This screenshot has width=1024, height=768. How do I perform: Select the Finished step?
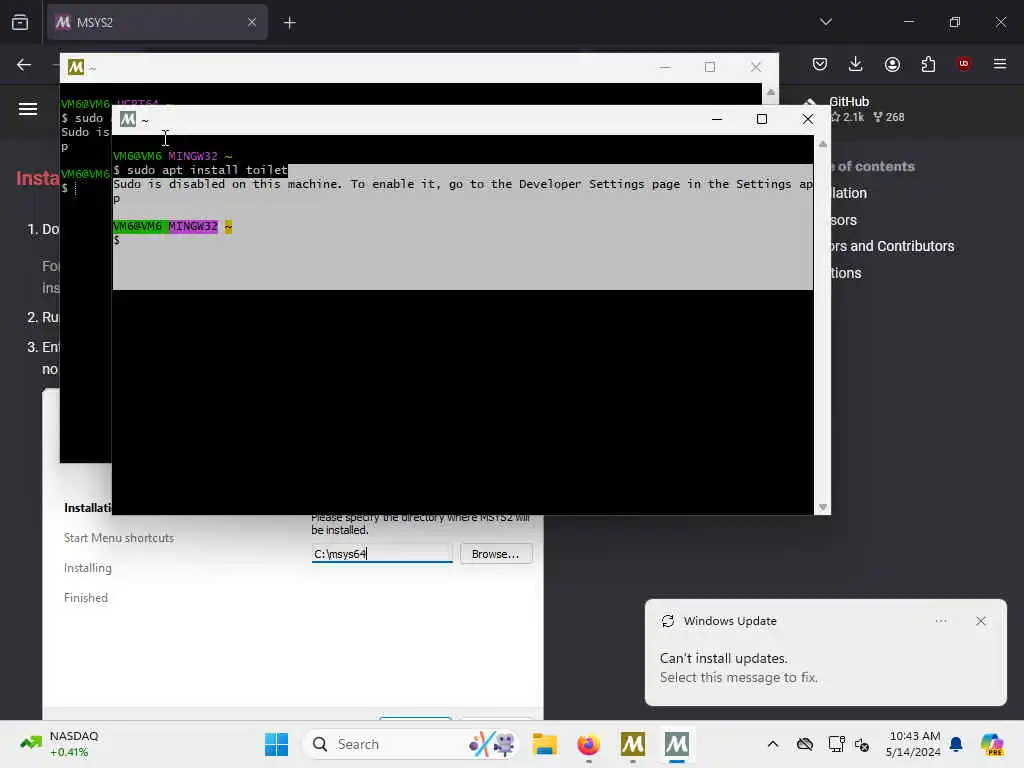(x=86, y=598)
